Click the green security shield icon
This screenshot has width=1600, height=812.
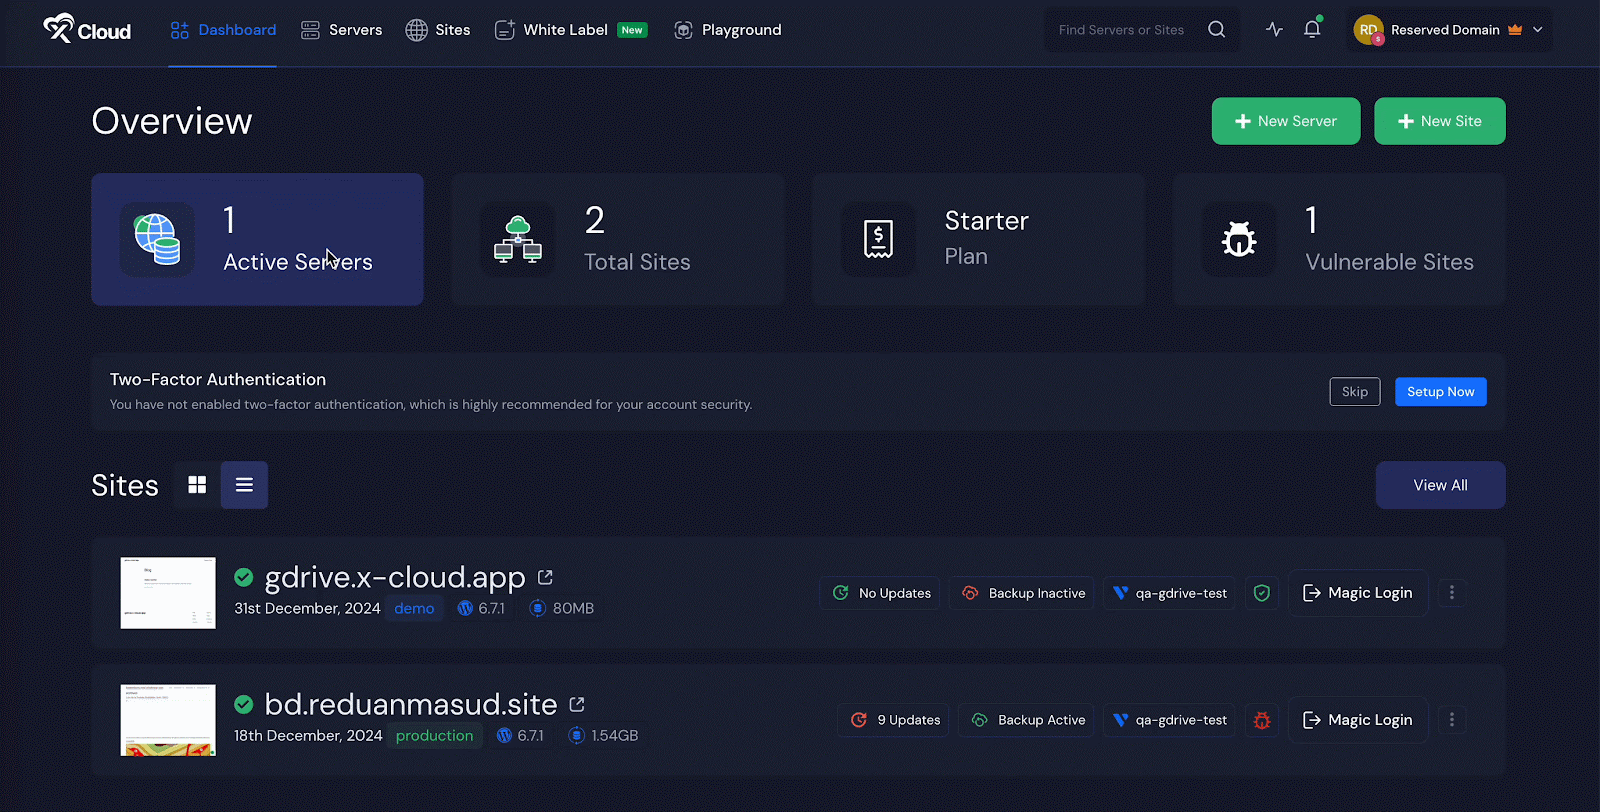pyautogui.click(x=1262, y=593)
